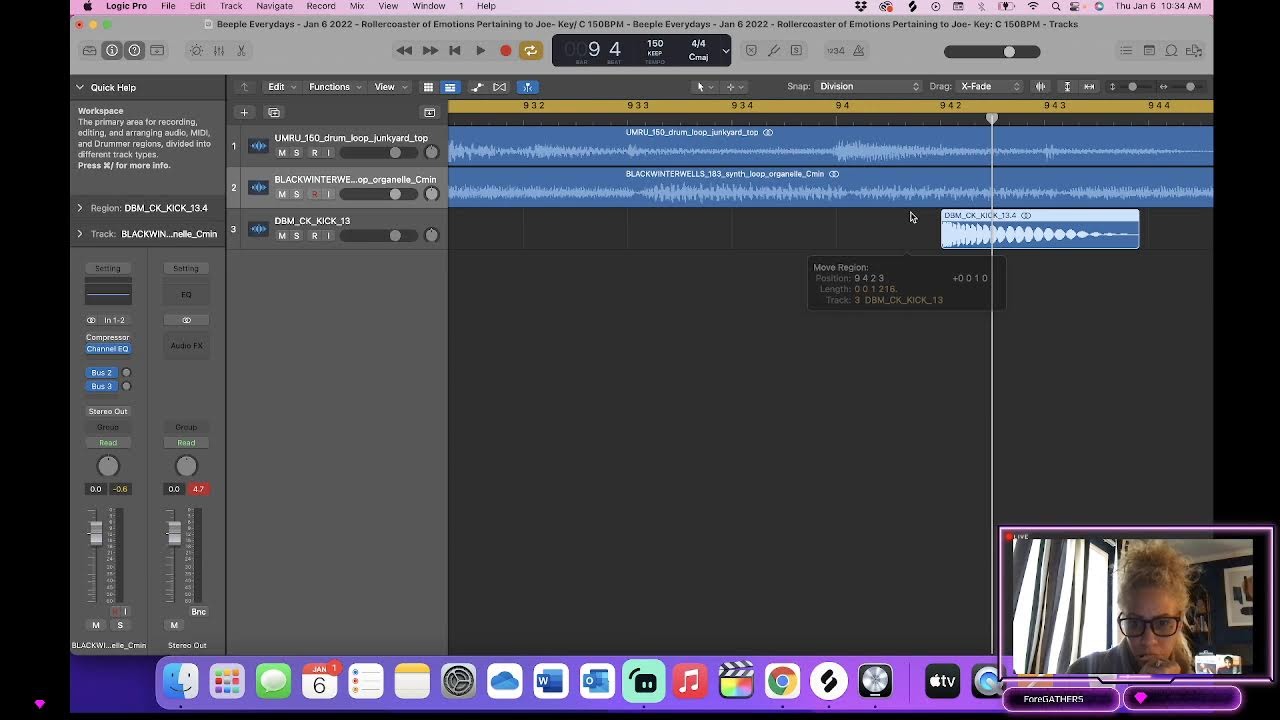Open the Note Pads icon

[1149, 50]
